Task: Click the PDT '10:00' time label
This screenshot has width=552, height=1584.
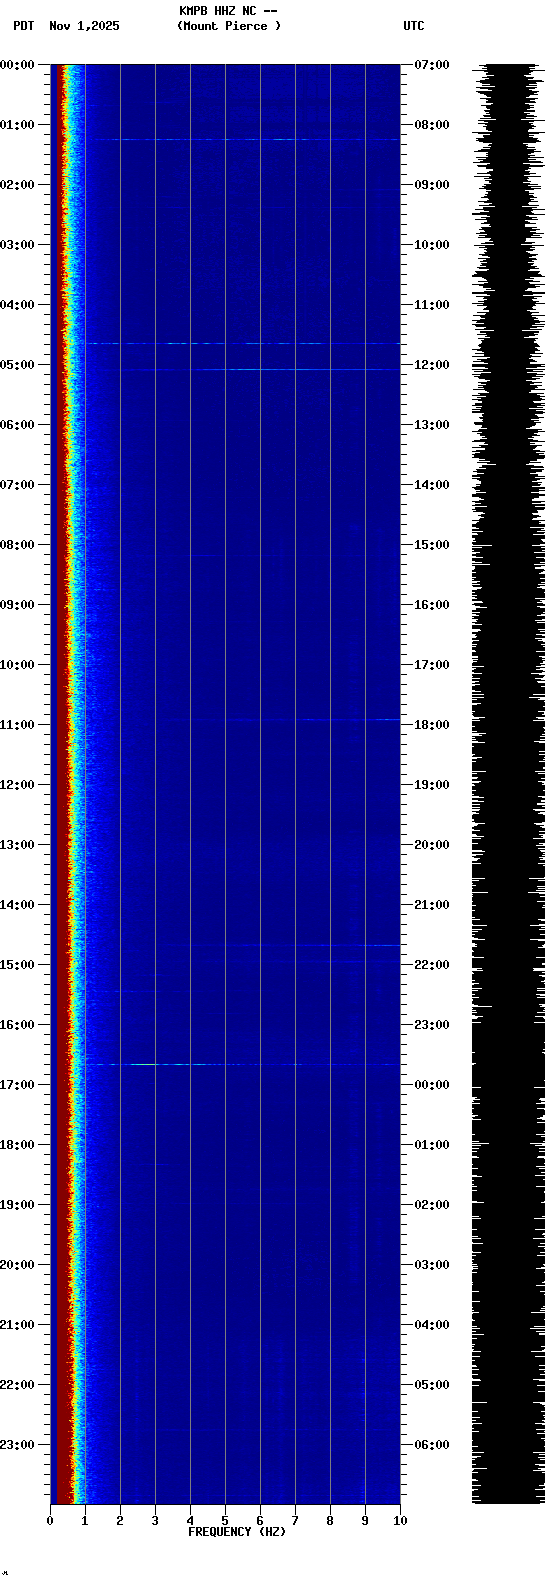Action: 17,665
